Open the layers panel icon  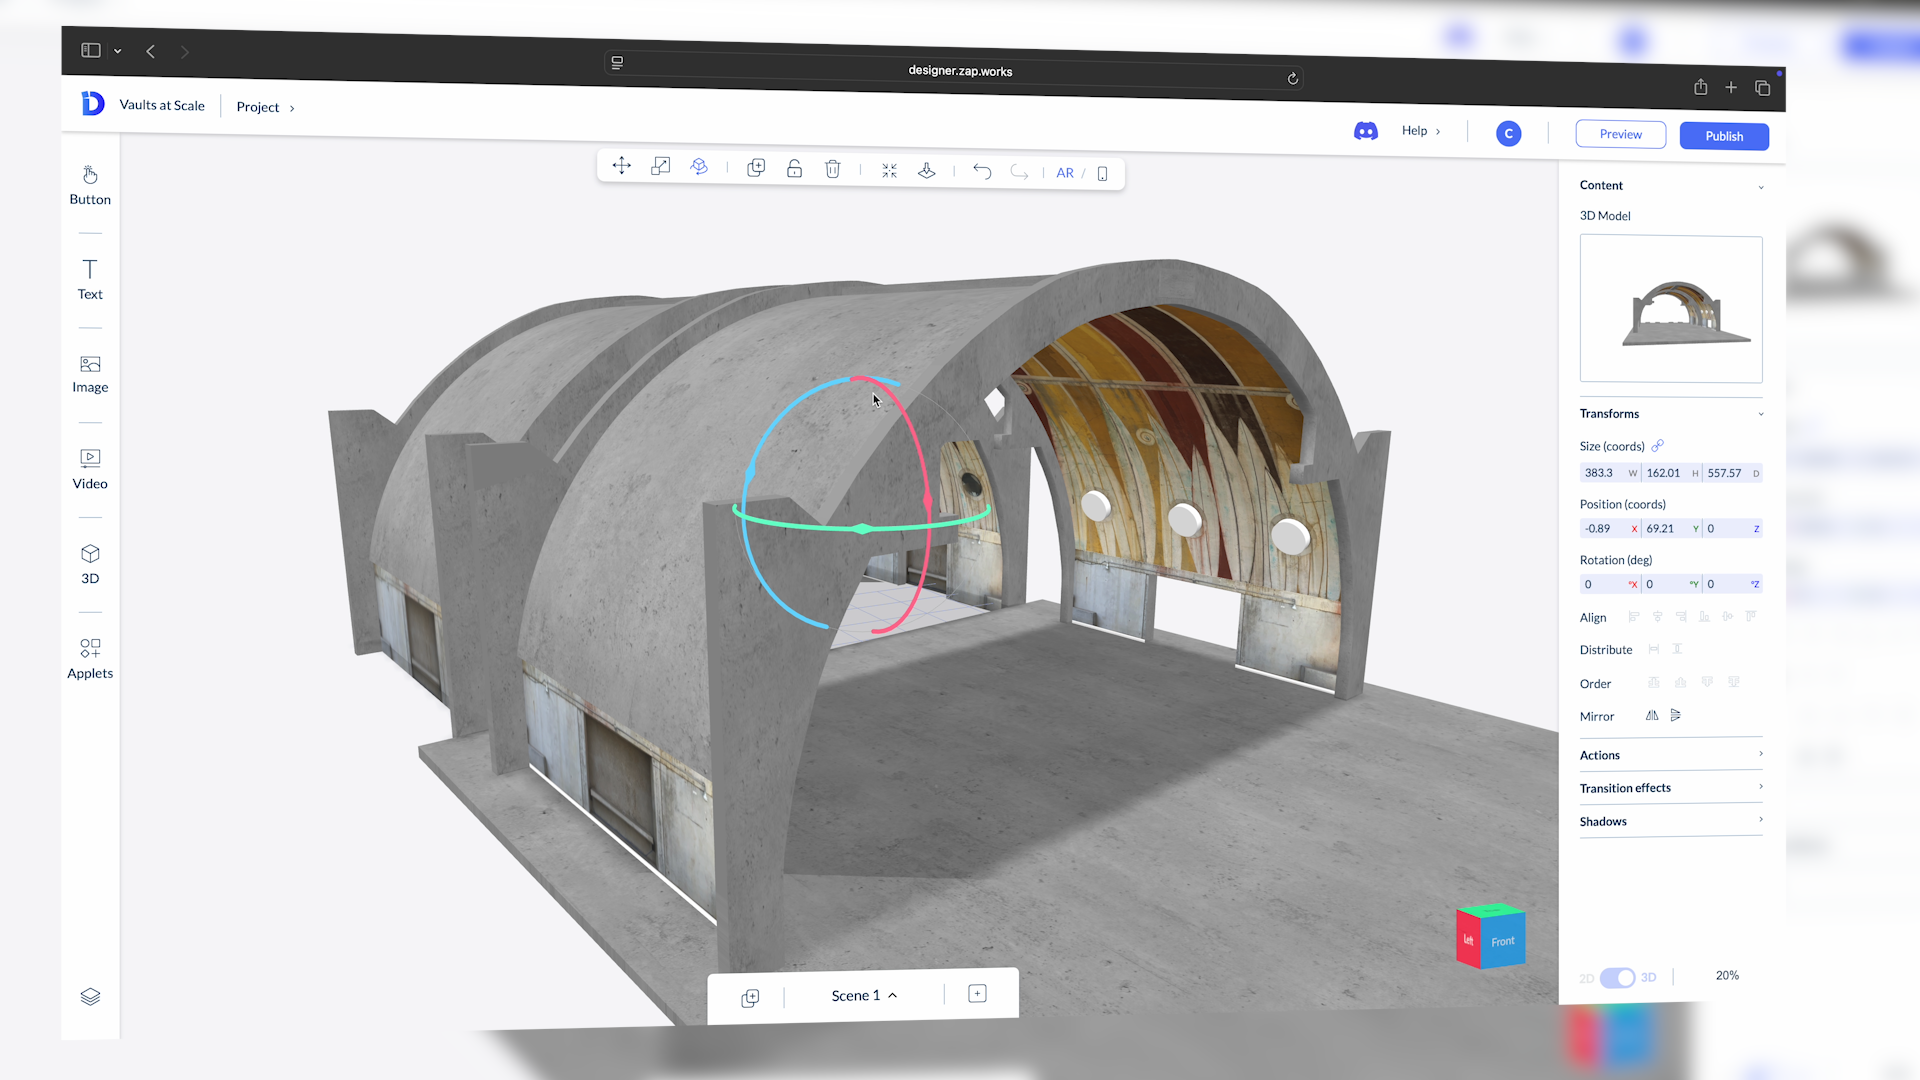(x=90, y=997)
